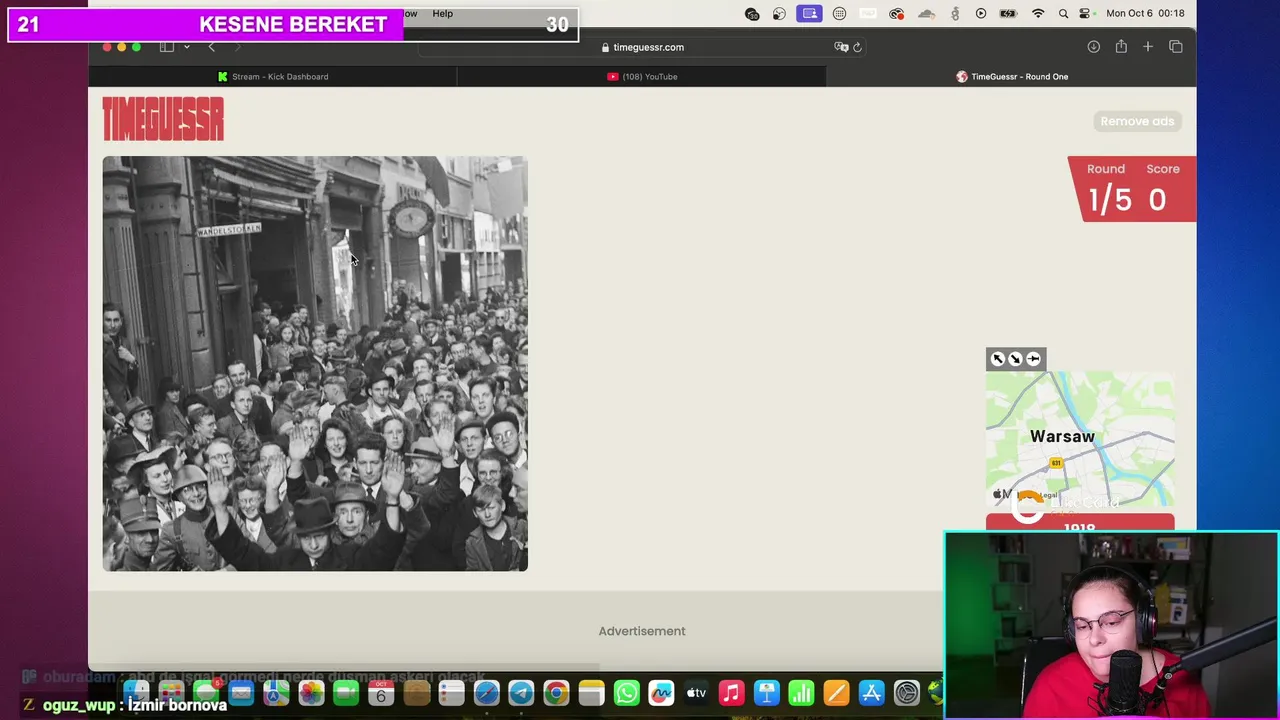
Task: Shrink the map with the up-left arrow icon
Action: click(x=997, y=359)
